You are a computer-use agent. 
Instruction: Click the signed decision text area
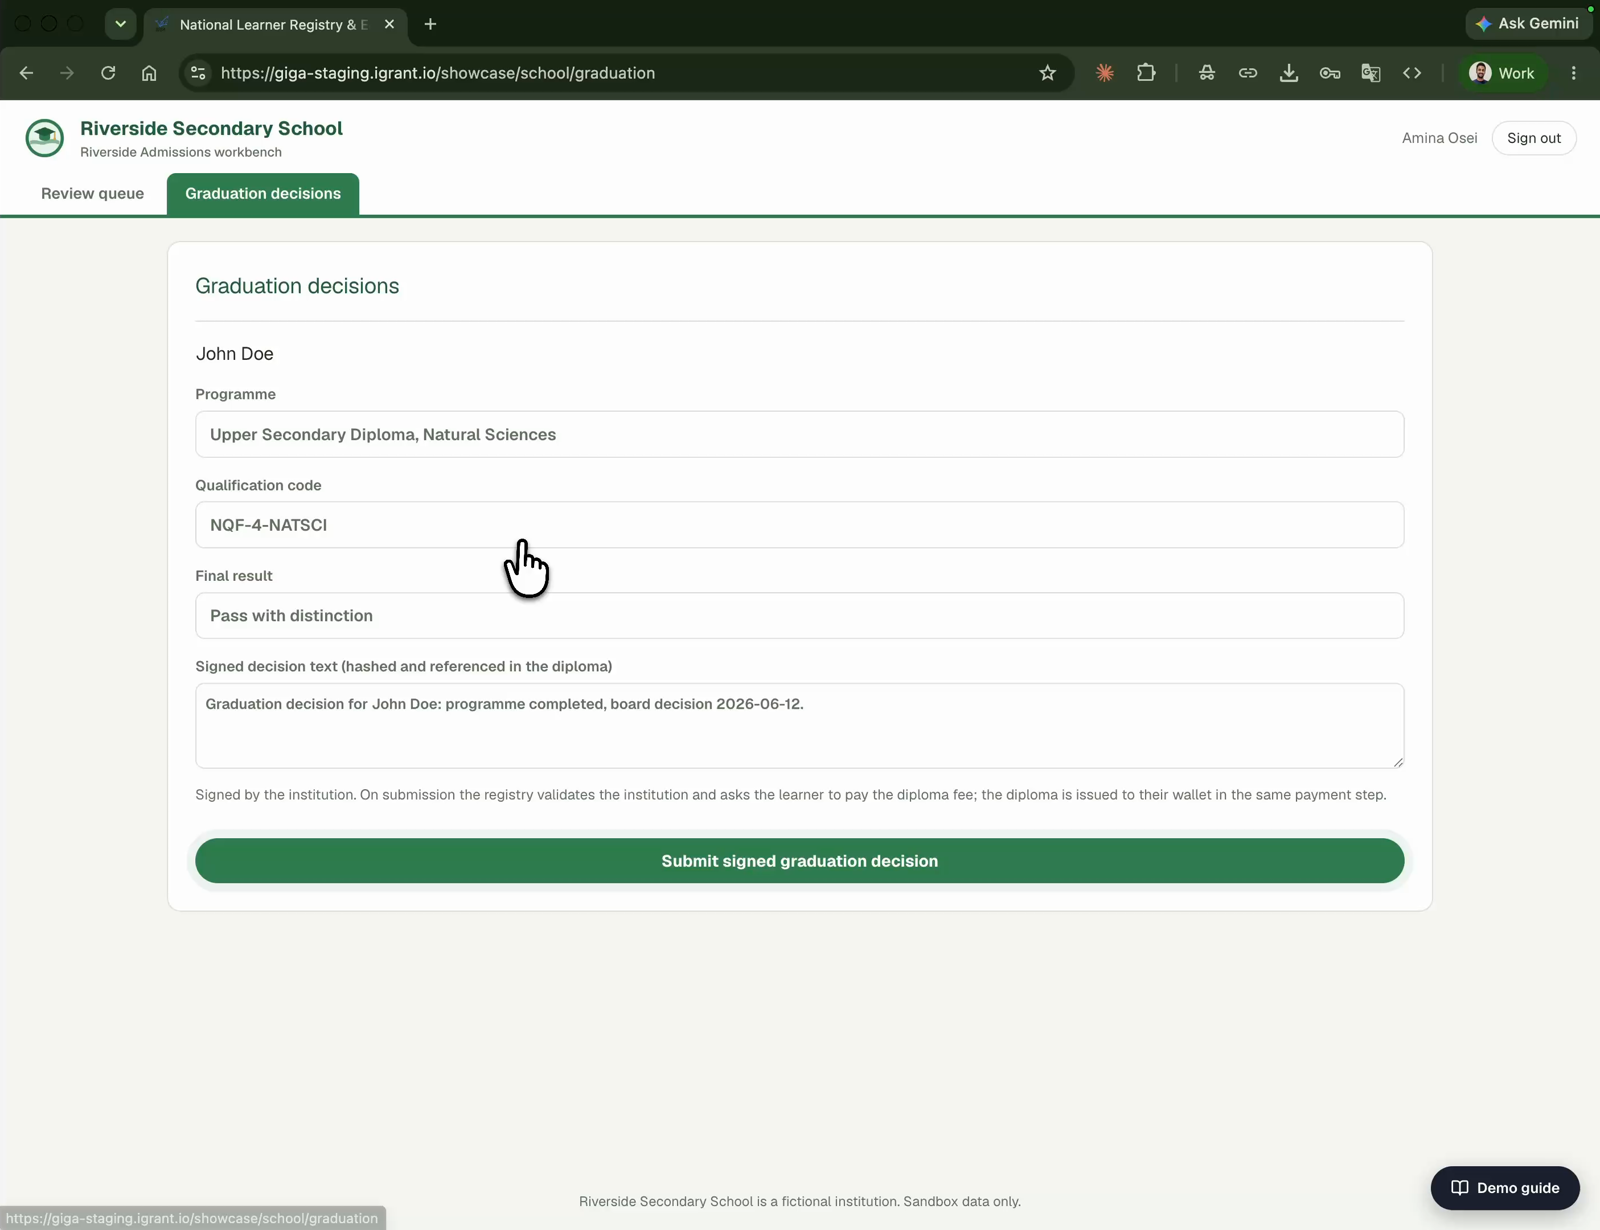800,726
